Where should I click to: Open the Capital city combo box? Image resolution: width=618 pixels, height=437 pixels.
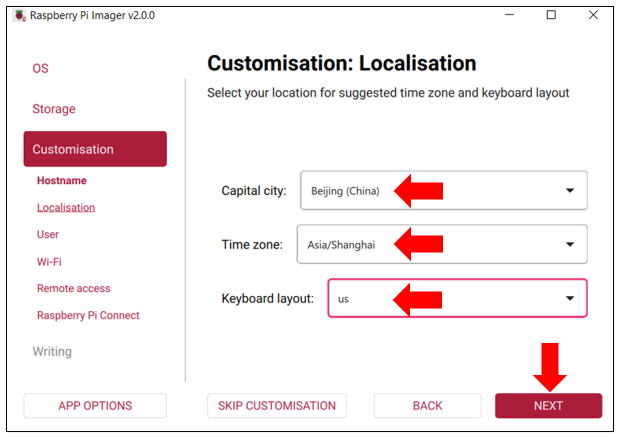point(444,190)
